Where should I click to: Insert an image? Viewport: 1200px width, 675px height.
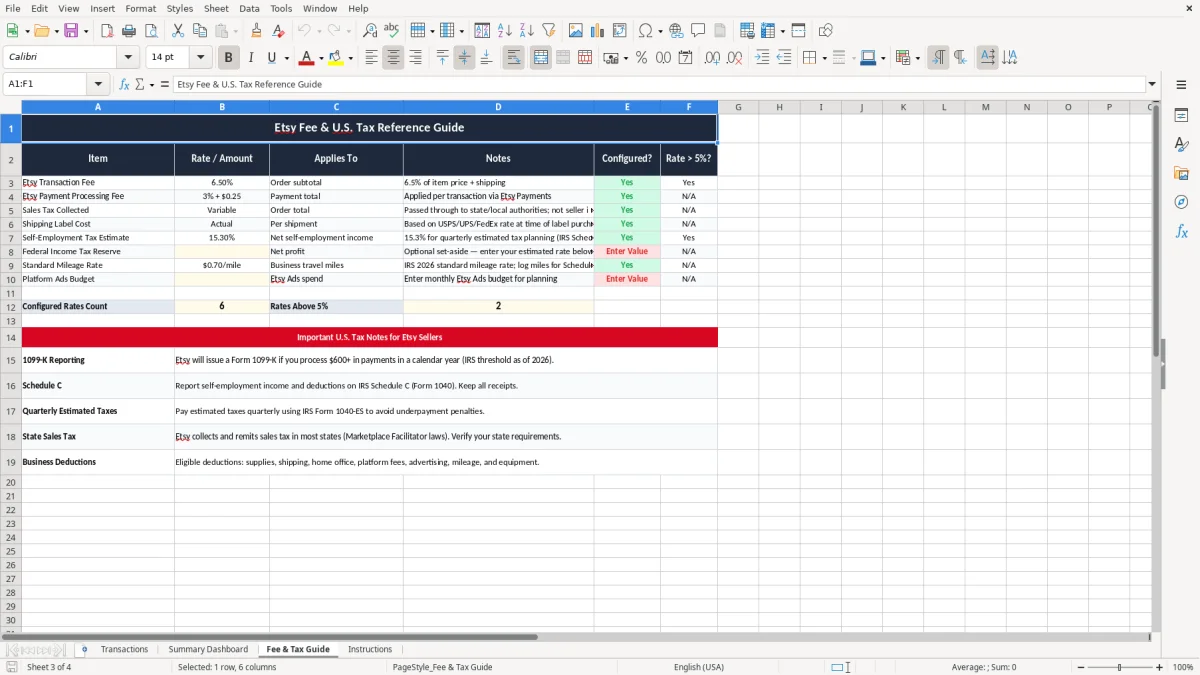[x=576, y=31]
